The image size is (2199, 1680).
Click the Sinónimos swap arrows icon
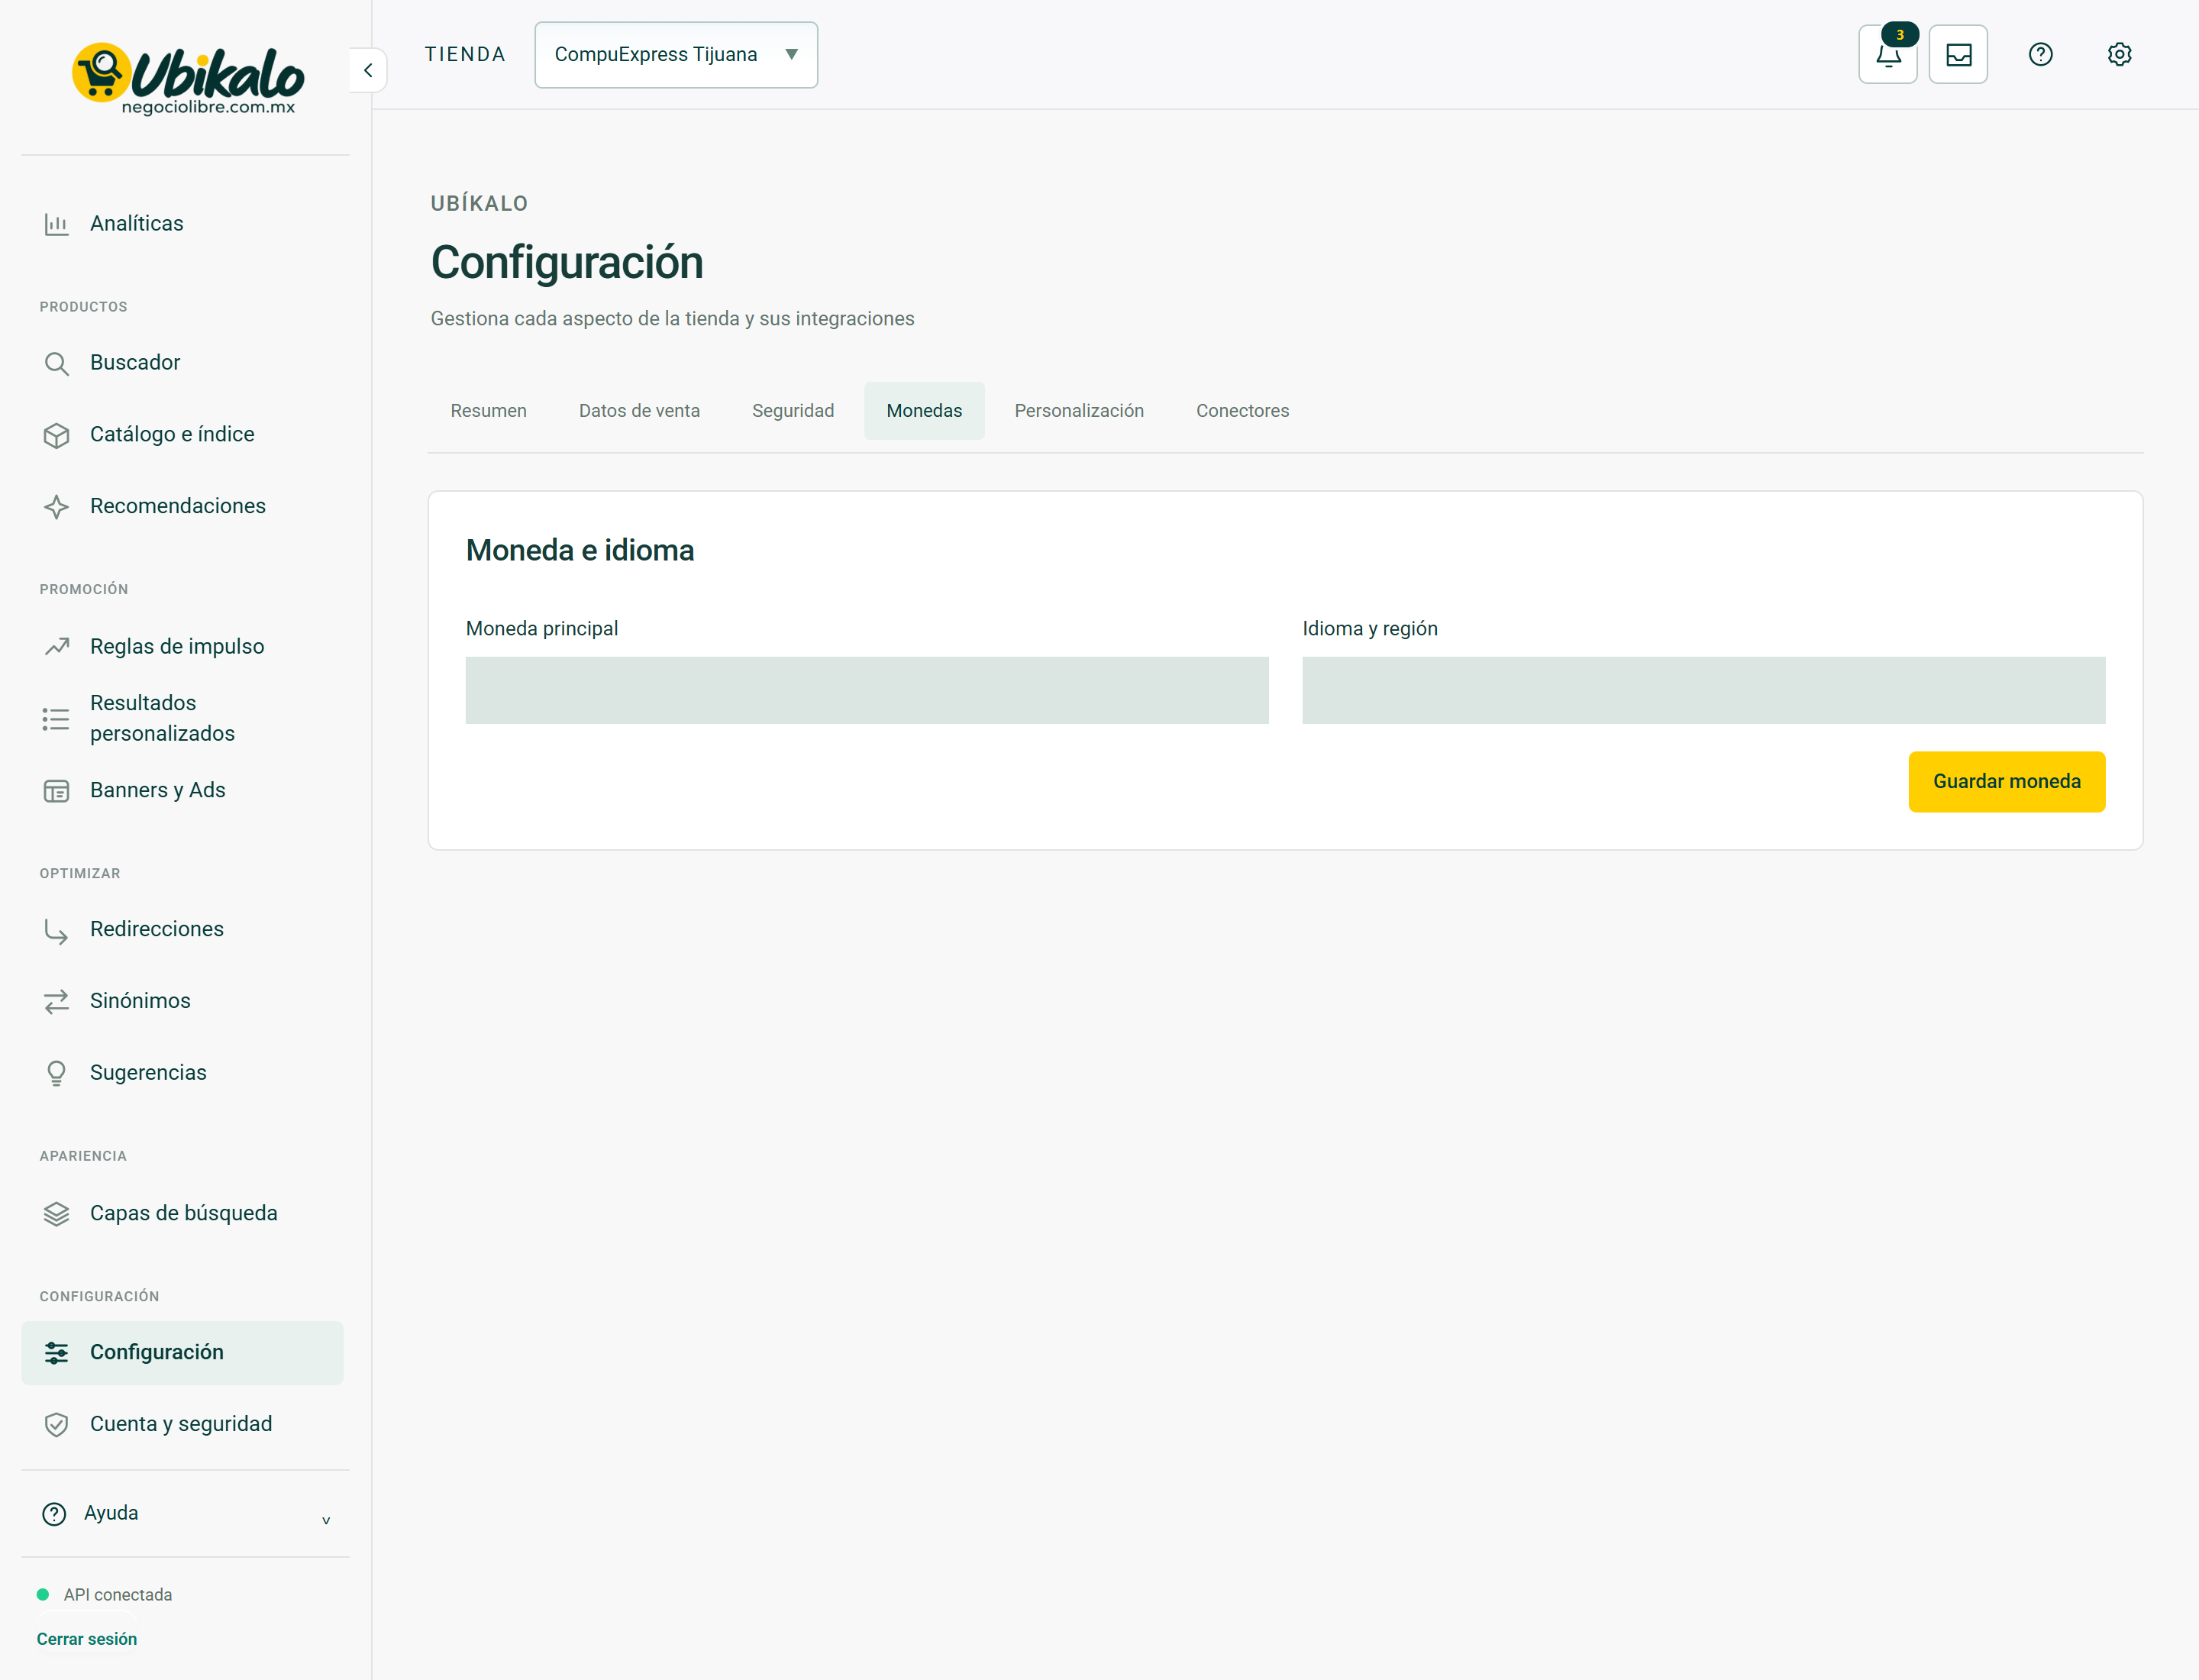(56, 1001)
